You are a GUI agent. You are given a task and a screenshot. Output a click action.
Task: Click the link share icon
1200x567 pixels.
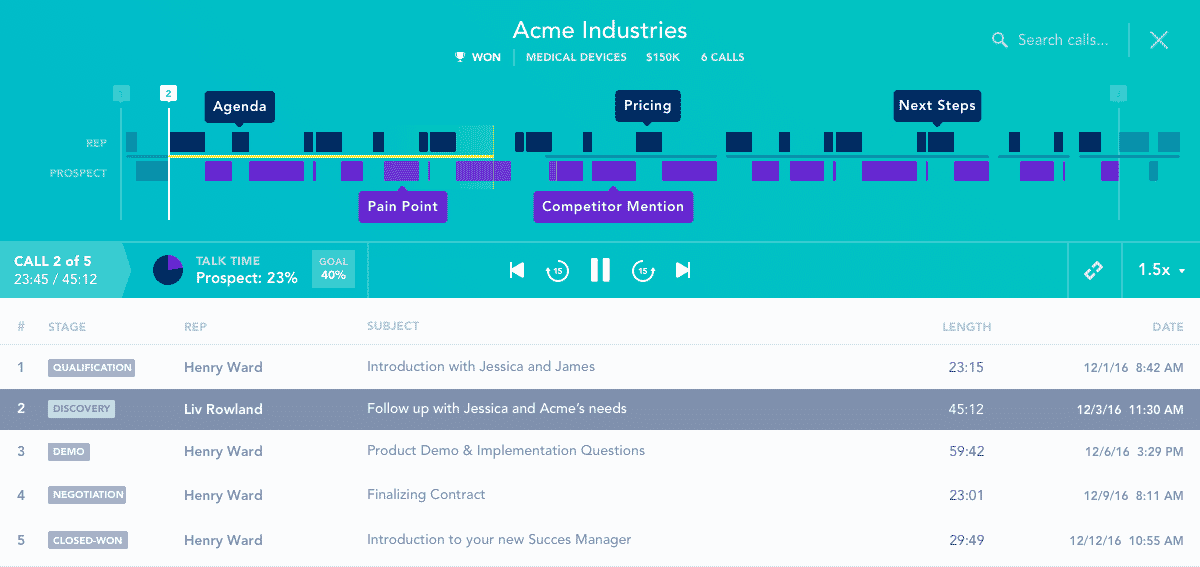pyautogui.click(x=1093, y=271)
